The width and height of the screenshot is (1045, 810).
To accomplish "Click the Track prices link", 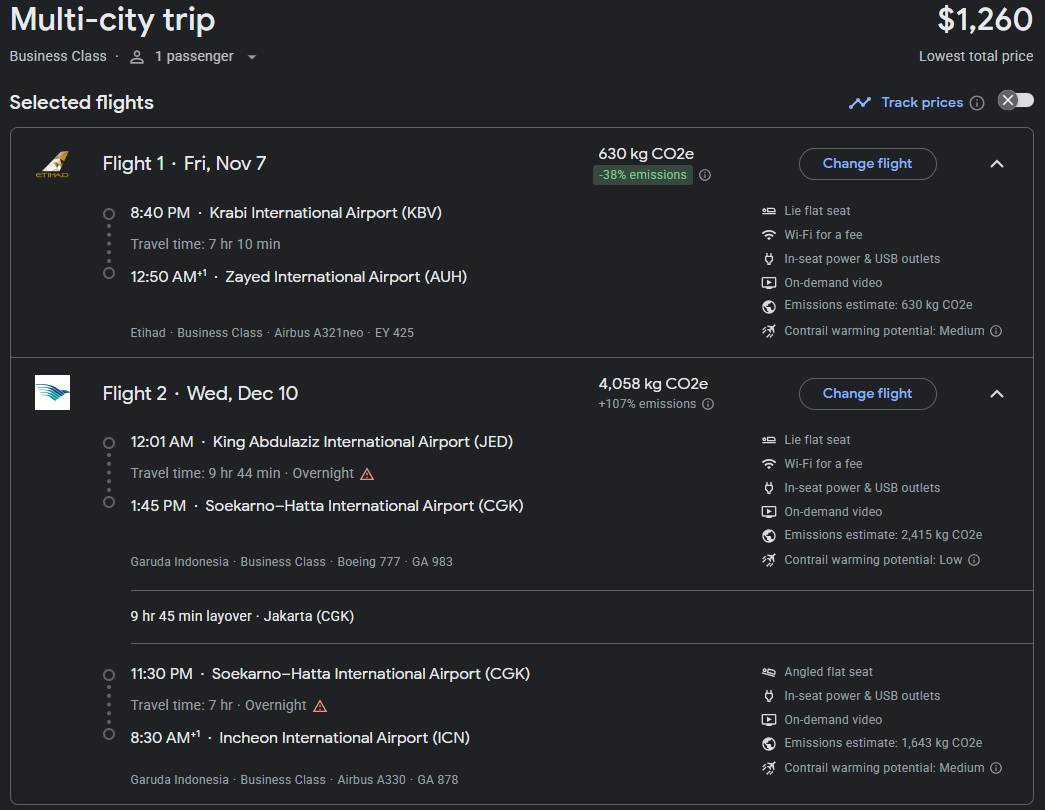I will tap(922, 103).
